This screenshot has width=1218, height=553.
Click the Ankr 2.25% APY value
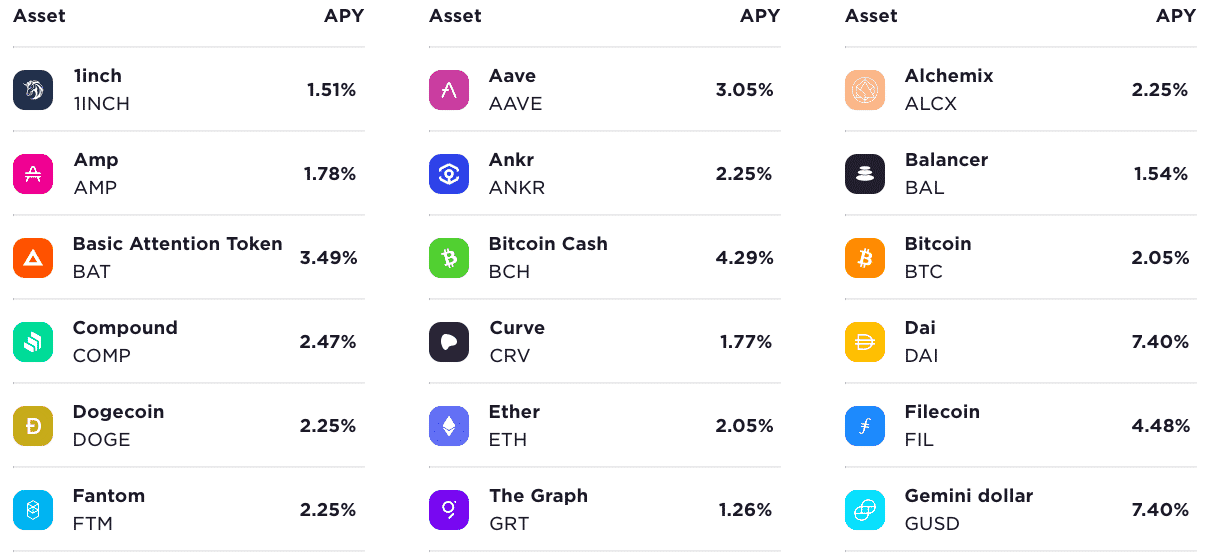[x=744, y=174]
